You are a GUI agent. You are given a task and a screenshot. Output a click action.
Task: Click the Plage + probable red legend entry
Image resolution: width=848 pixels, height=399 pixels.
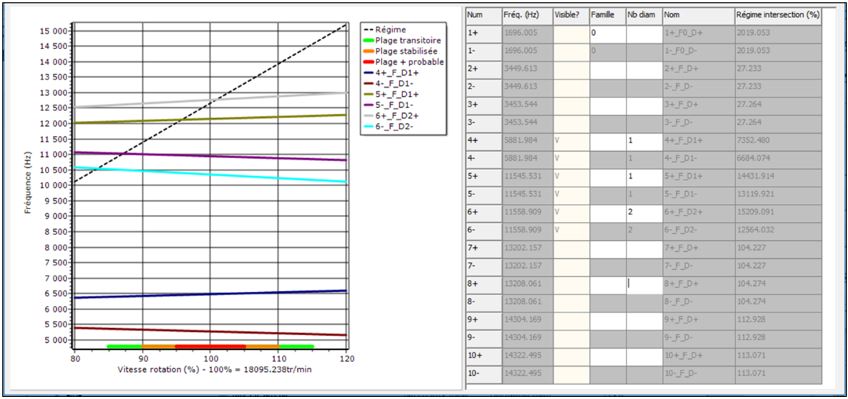click(403, 62)
